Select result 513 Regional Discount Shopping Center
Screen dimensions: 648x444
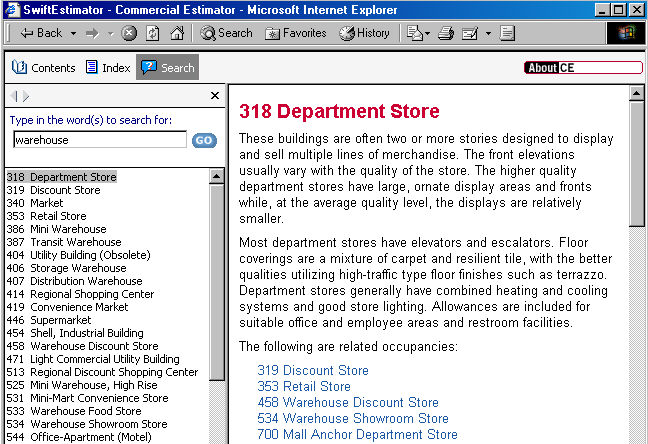point(102,372)
